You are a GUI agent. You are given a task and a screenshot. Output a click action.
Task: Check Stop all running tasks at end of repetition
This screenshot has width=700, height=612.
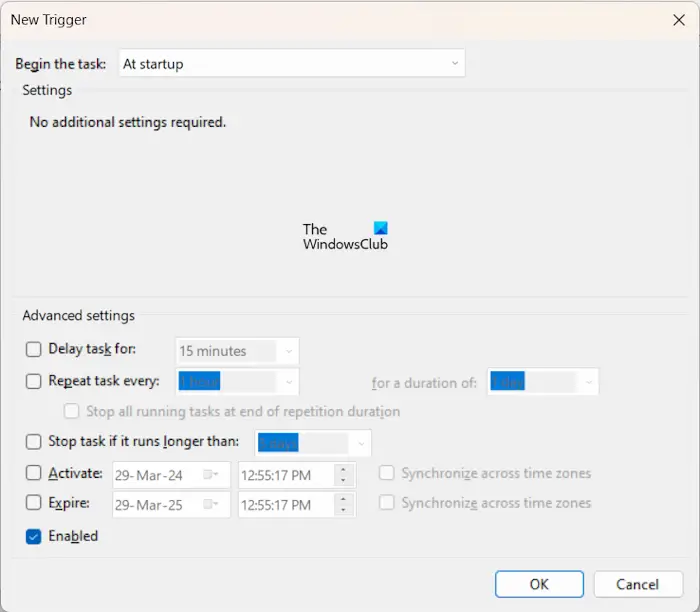point(71,411)
